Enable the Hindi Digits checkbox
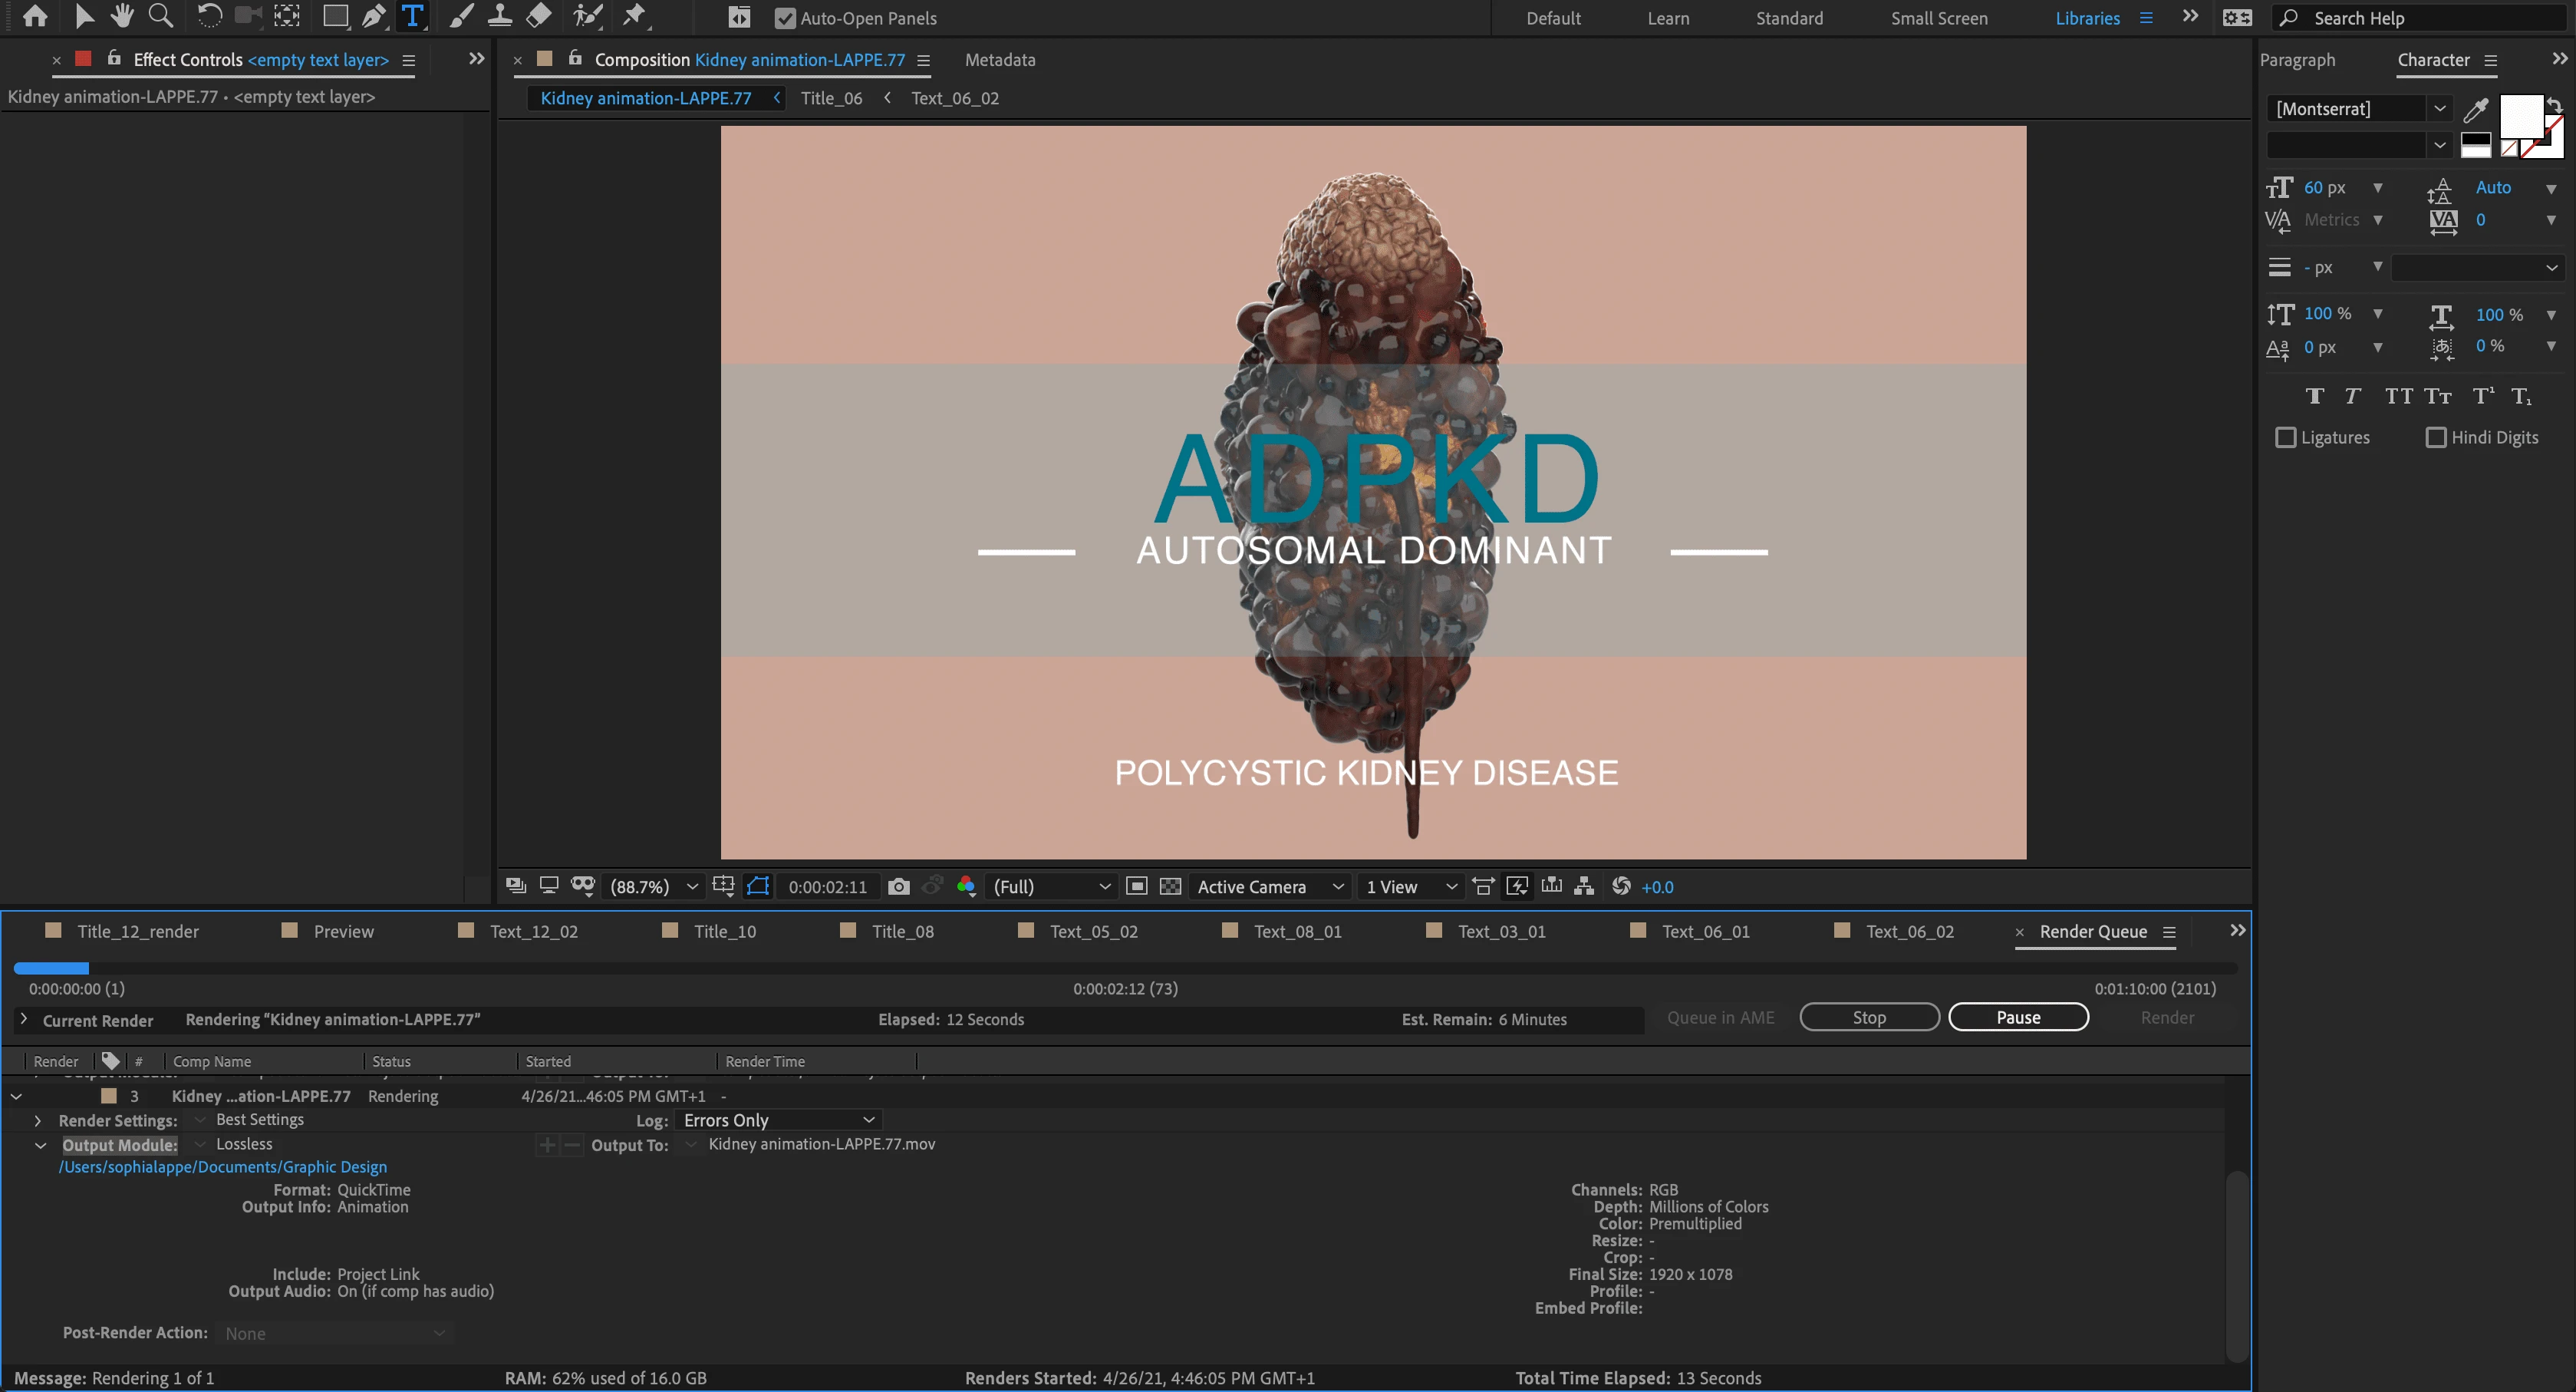 click(x=2436, y=438)
